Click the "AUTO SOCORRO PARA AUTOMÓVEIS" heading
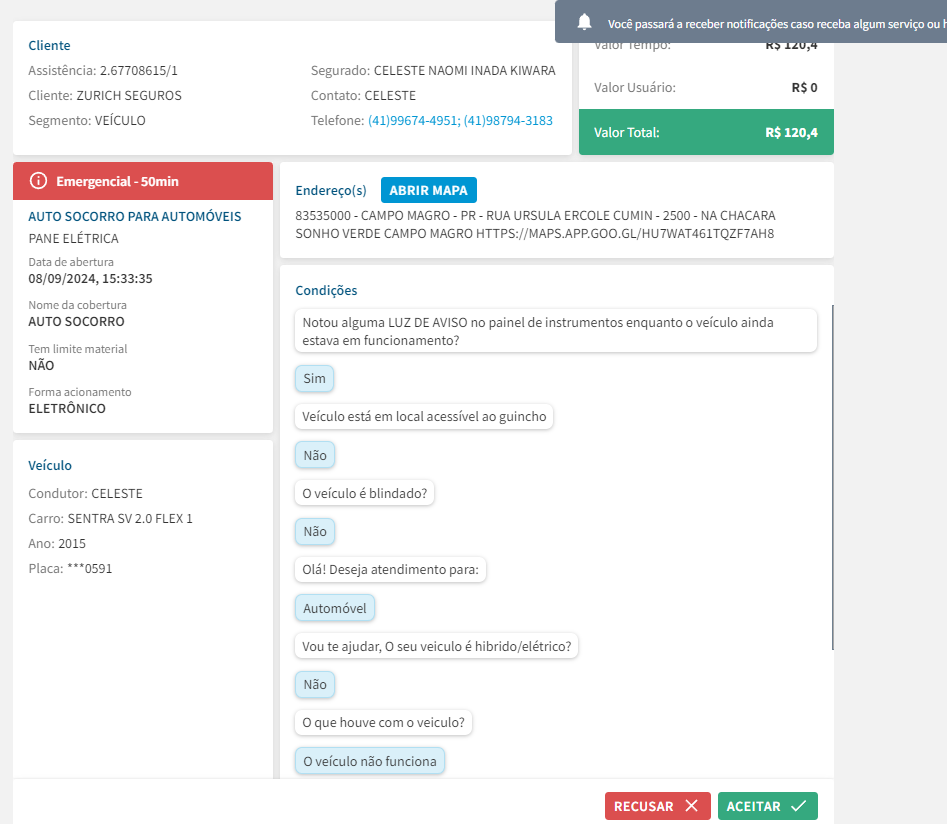 point(135,216)
